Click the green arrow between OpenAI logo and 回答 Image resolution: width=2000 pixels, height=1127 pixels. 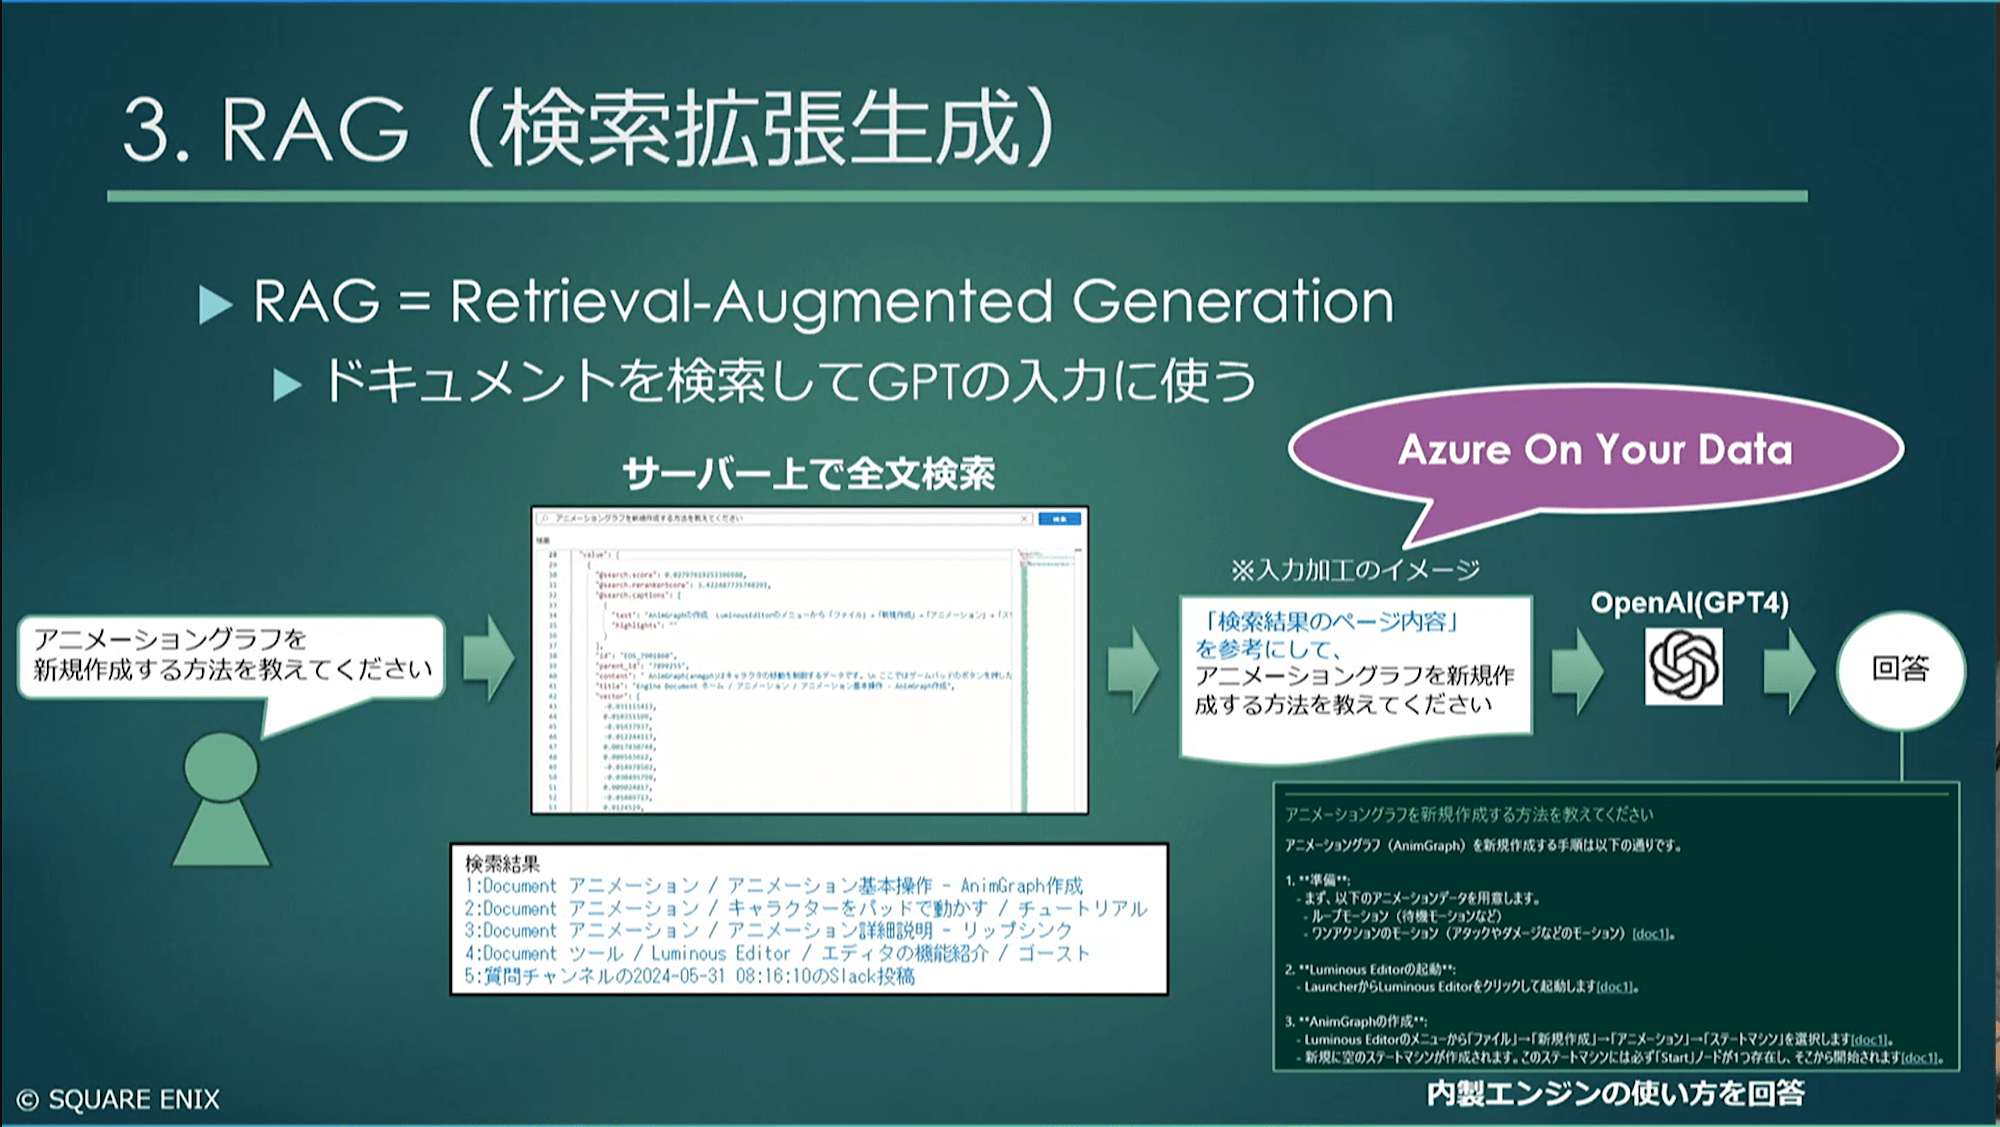[x=1789, y=670]
